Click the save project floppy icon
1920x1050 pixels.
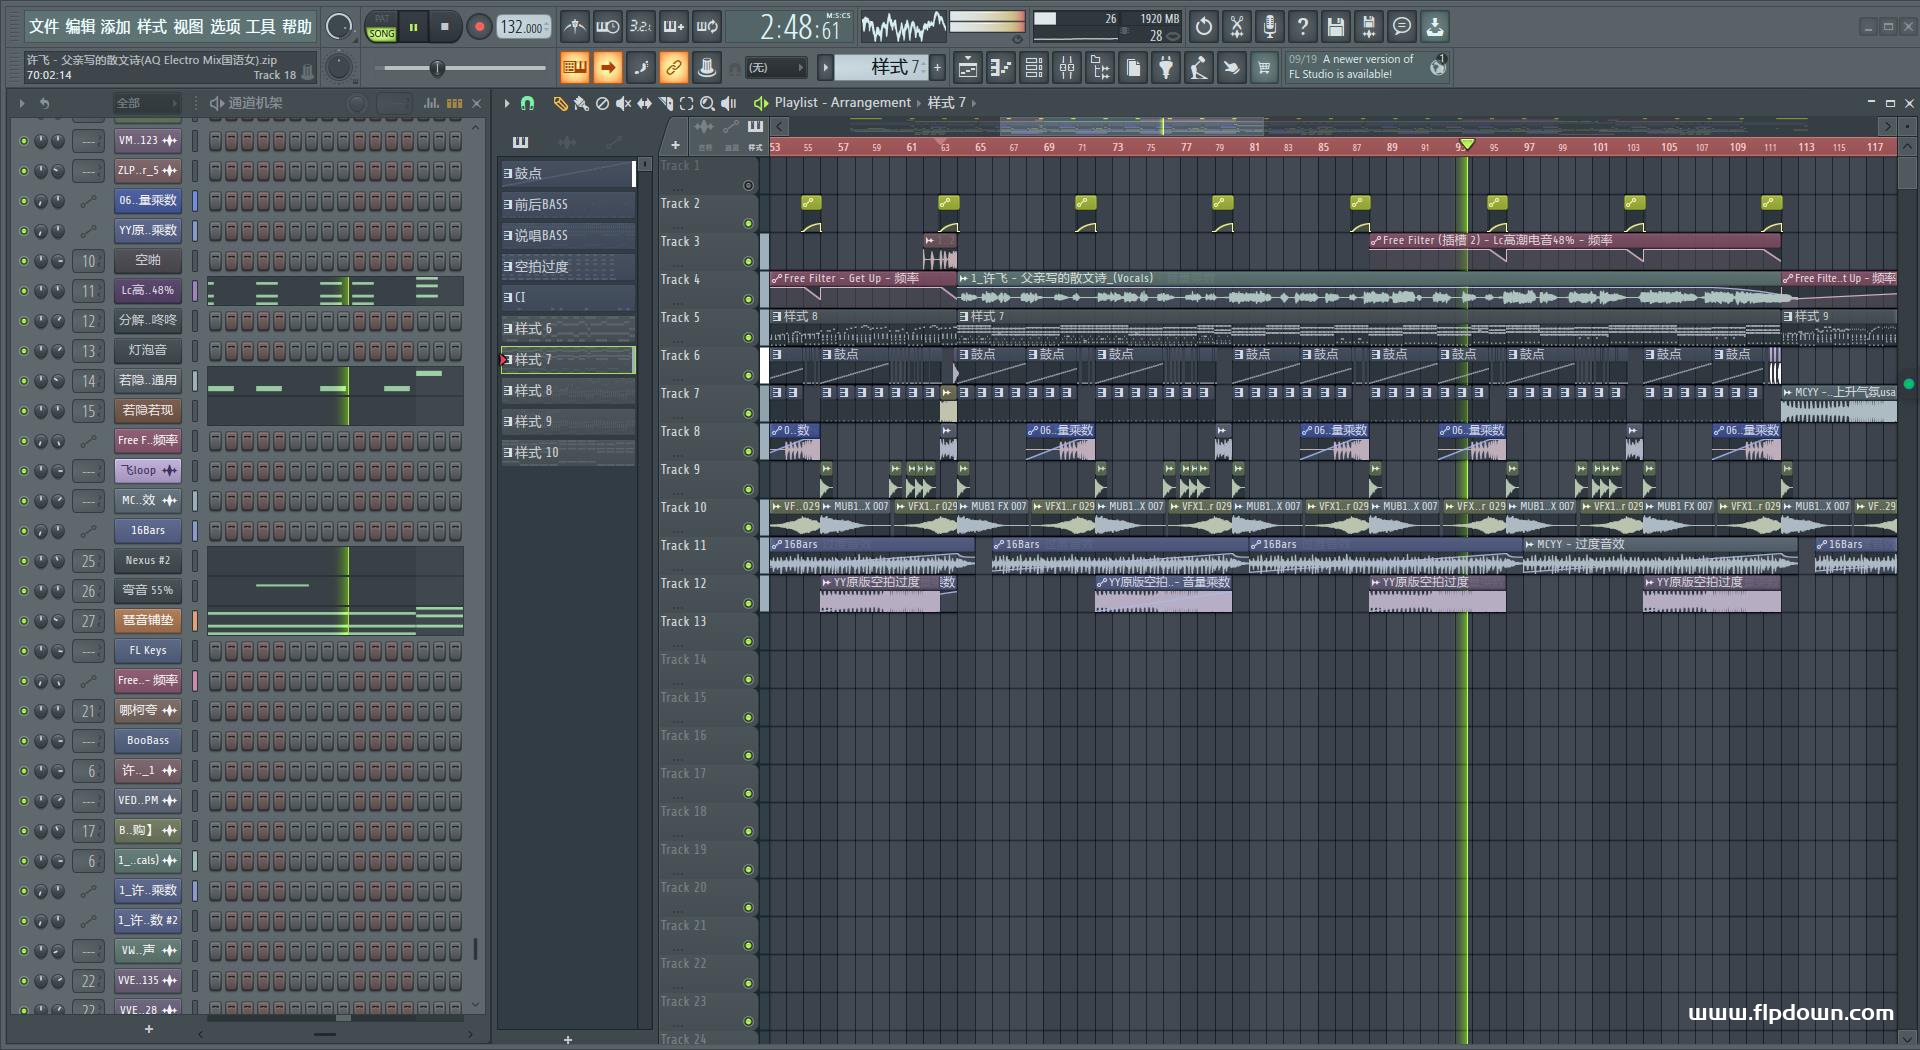click(x=1336, y=27)
